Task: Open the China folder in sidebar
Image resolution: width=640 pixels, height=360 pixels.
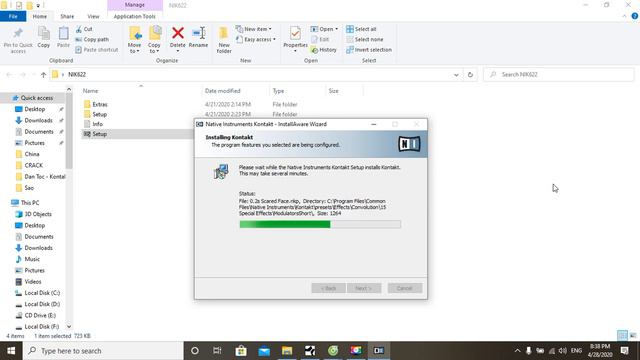Action: (32, 154)
